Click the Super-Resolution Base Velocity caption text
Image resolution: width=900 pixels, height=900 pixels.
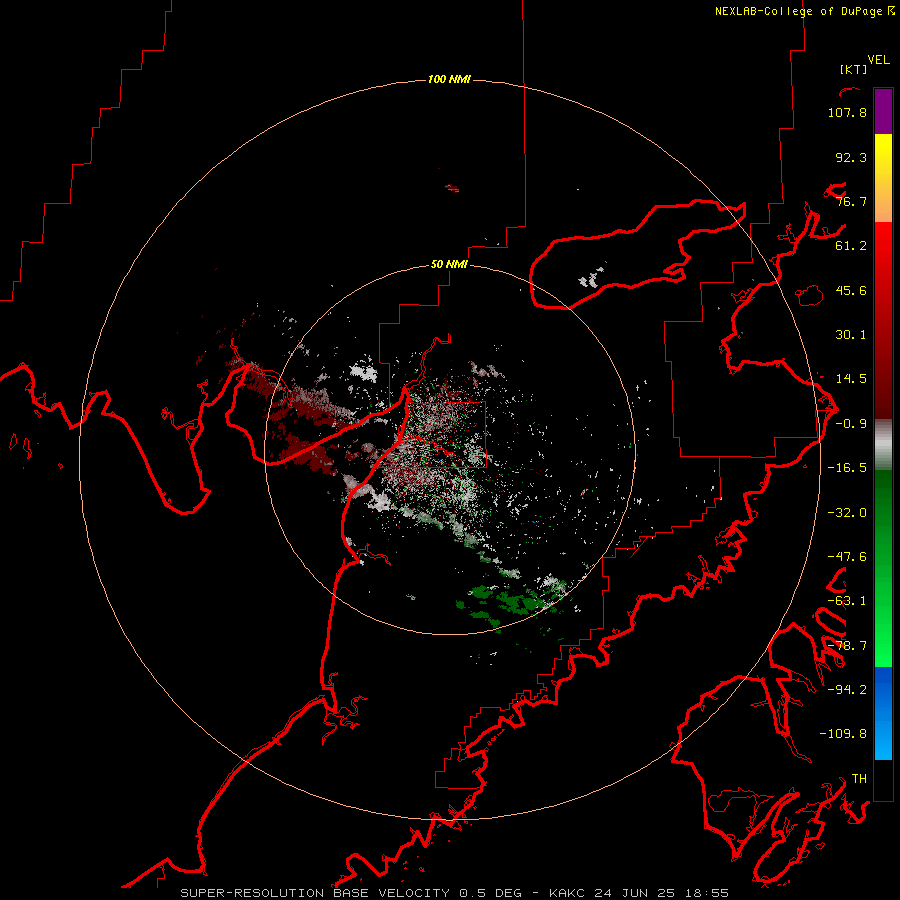455,893
